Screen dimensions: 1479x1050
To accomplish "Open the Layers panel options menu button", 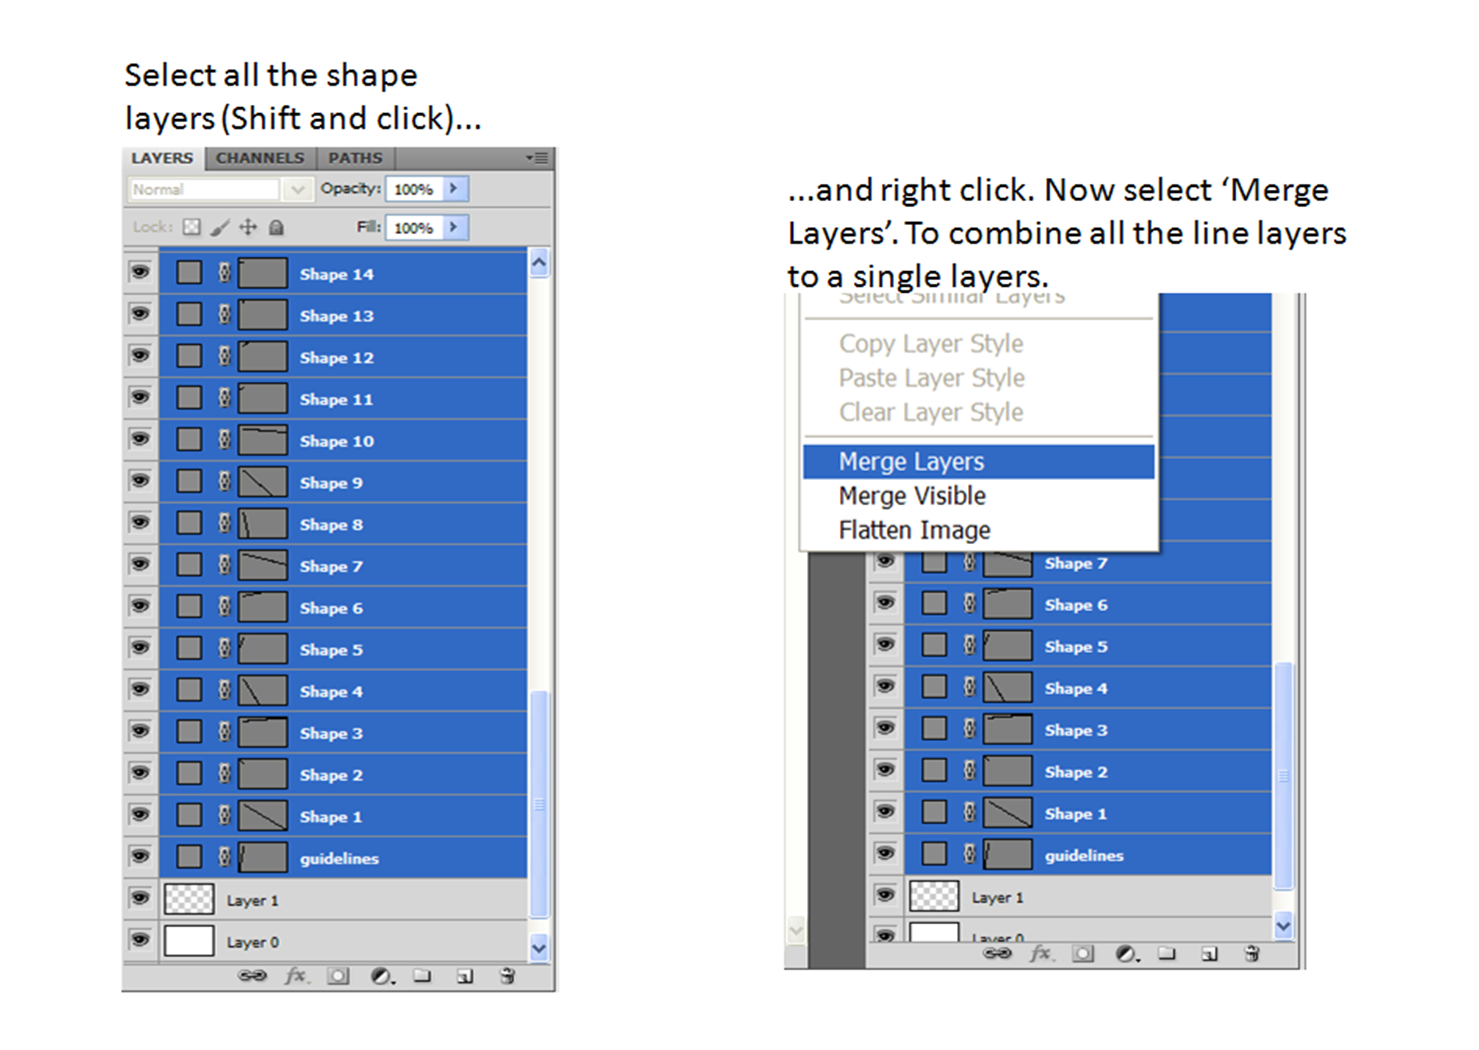I will (x=538, y=158).
